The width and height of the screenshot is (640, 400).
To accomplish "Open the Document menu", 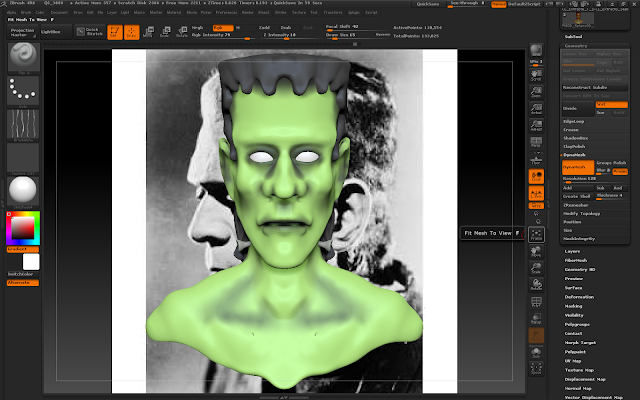I will coord(60,12).
